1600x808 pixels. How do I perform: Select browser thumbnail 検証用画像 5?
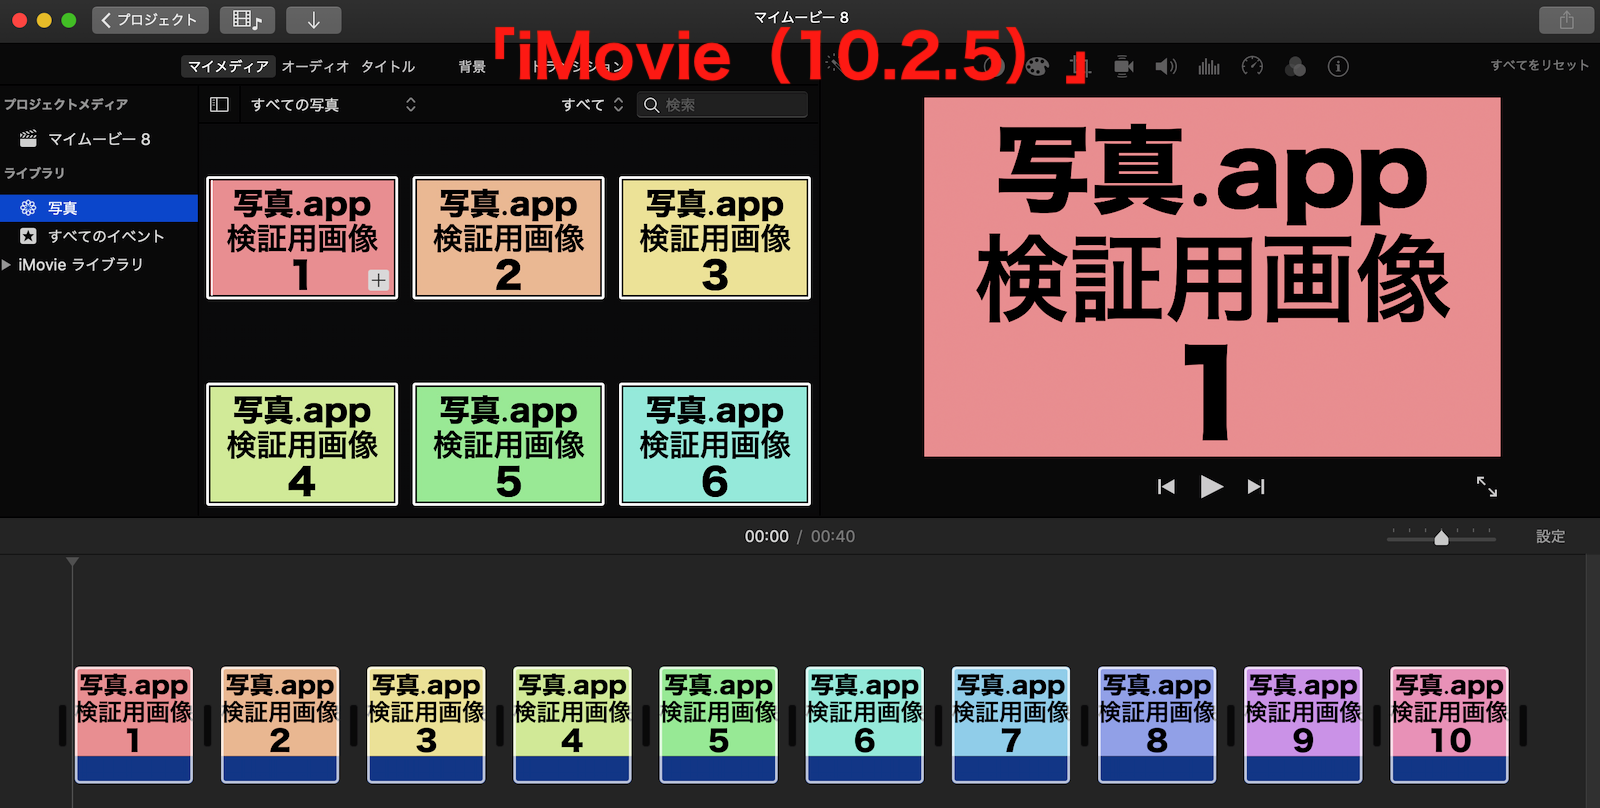tap(508, 444)
